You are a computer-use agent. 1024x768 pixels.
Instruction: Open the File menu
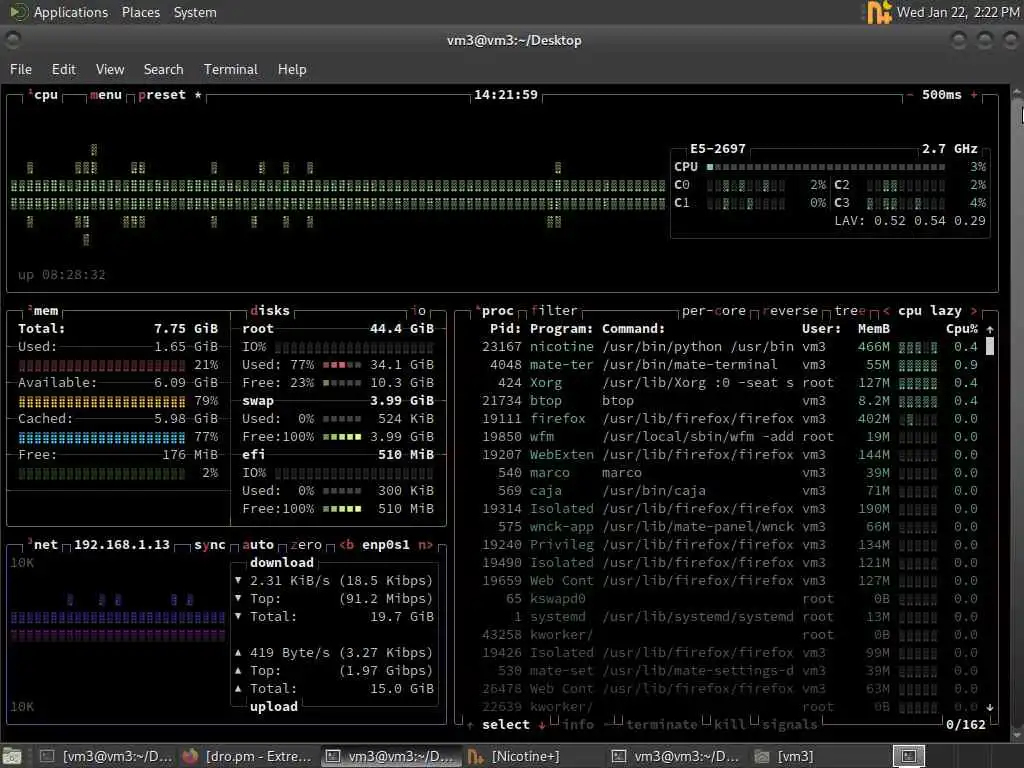pyautogui.click(x=21, y=69)
